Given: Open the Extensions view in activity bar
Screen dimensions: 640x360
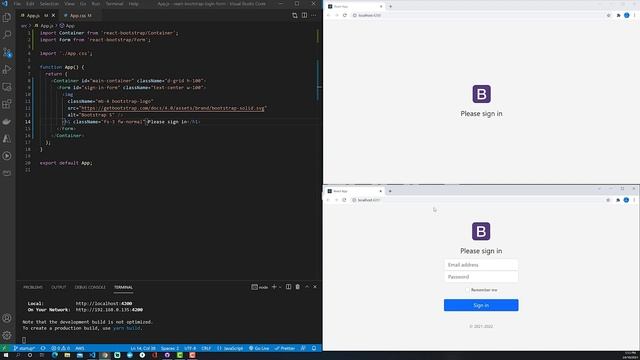Looking at the screenshot, I should [7, 104].
